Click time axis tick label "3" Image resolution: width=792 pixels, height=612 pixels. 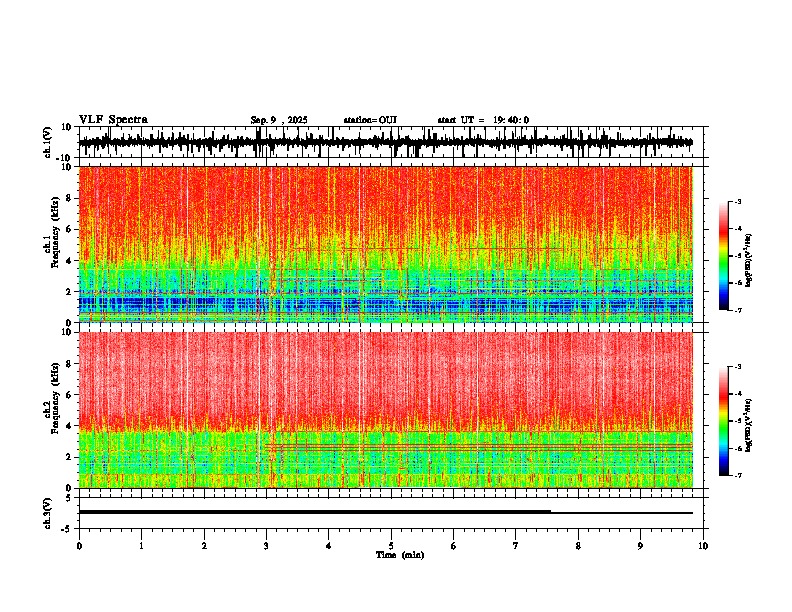point(266,546)
